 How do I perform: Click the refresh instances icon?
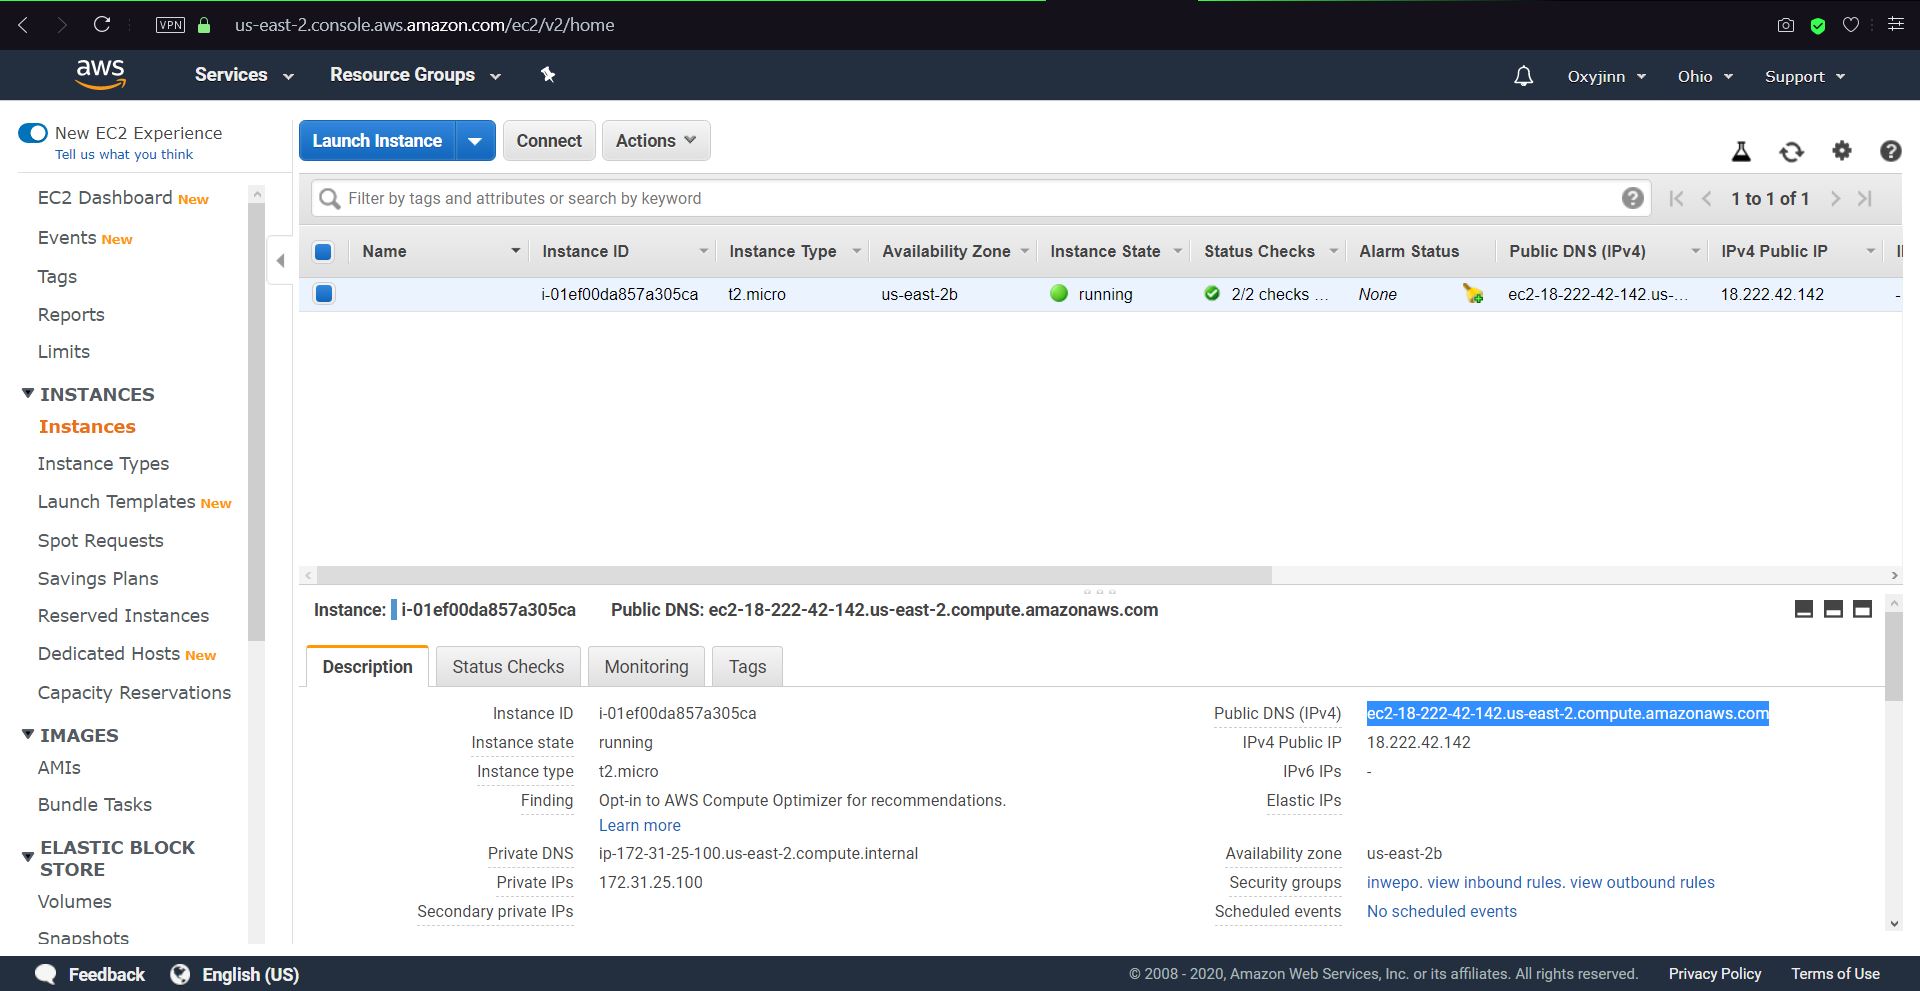coord(1791,152)
